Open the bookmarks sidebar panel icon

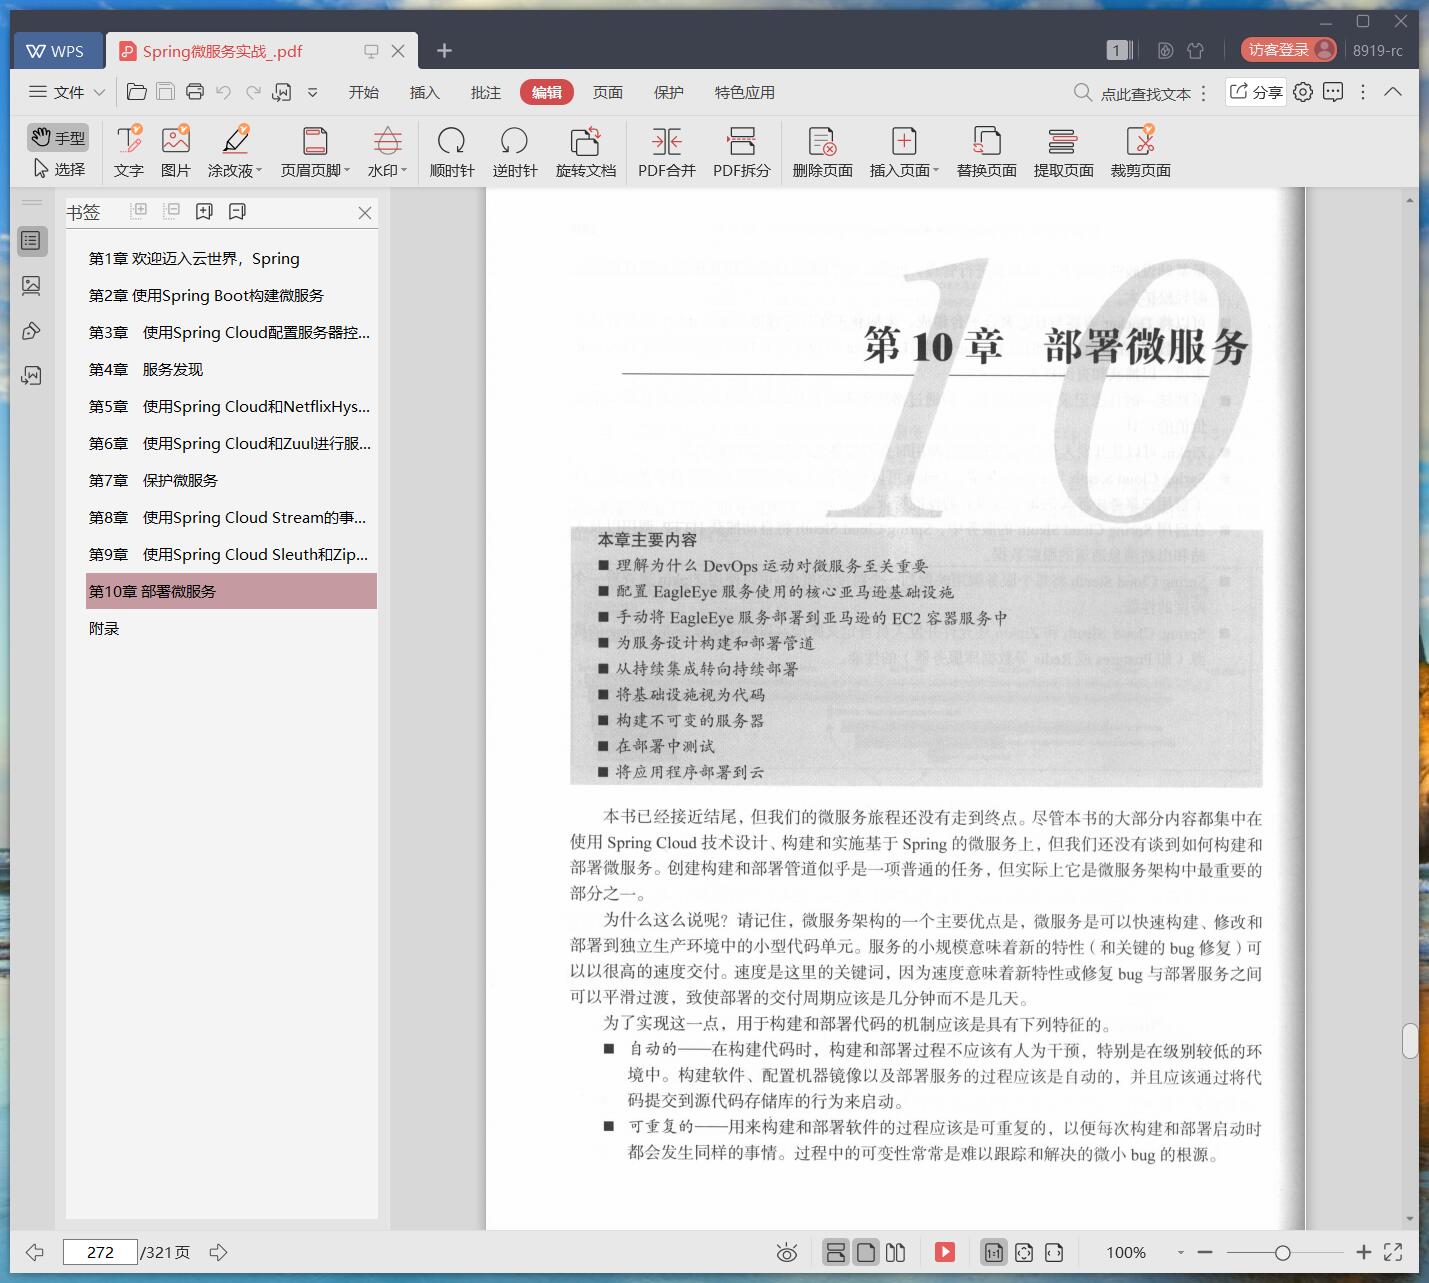pos(31,241)
